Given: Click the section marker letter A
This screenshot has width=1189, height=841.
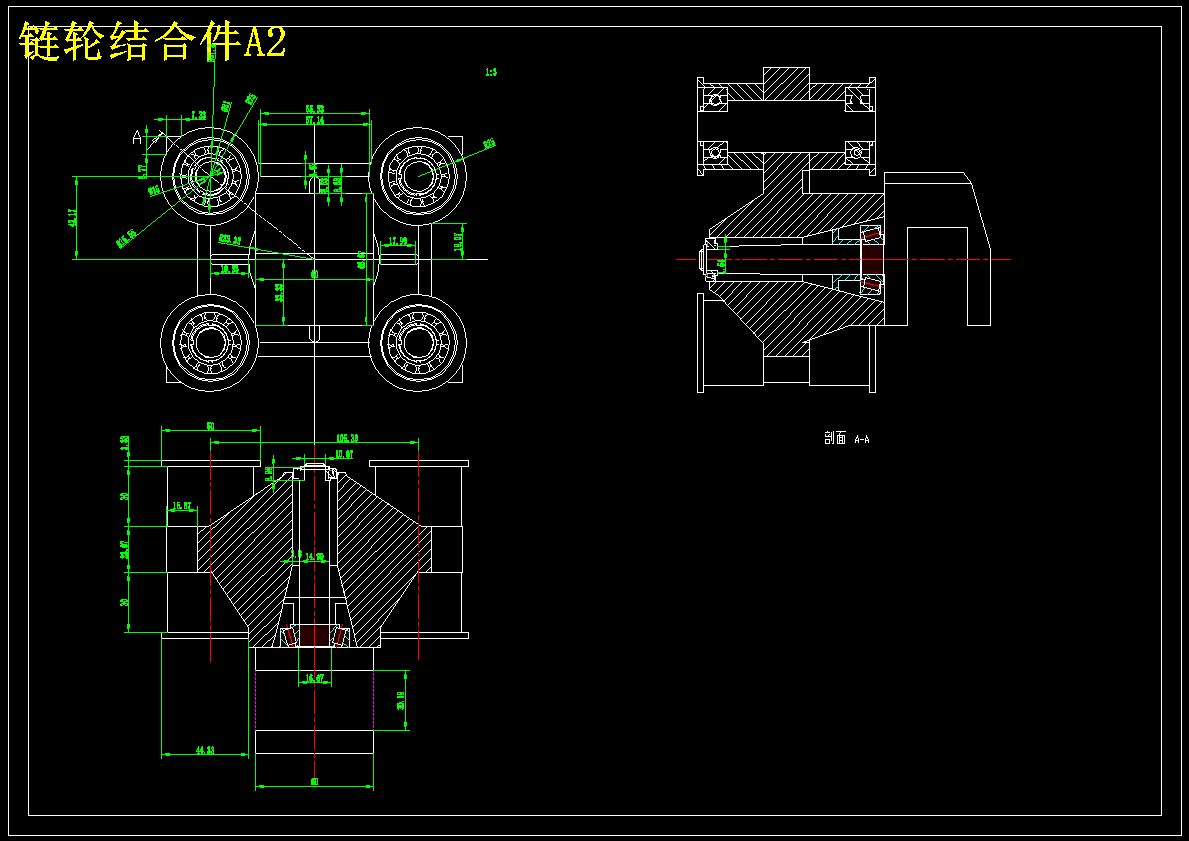Looking at the screenshot, I should click(137, 137).
